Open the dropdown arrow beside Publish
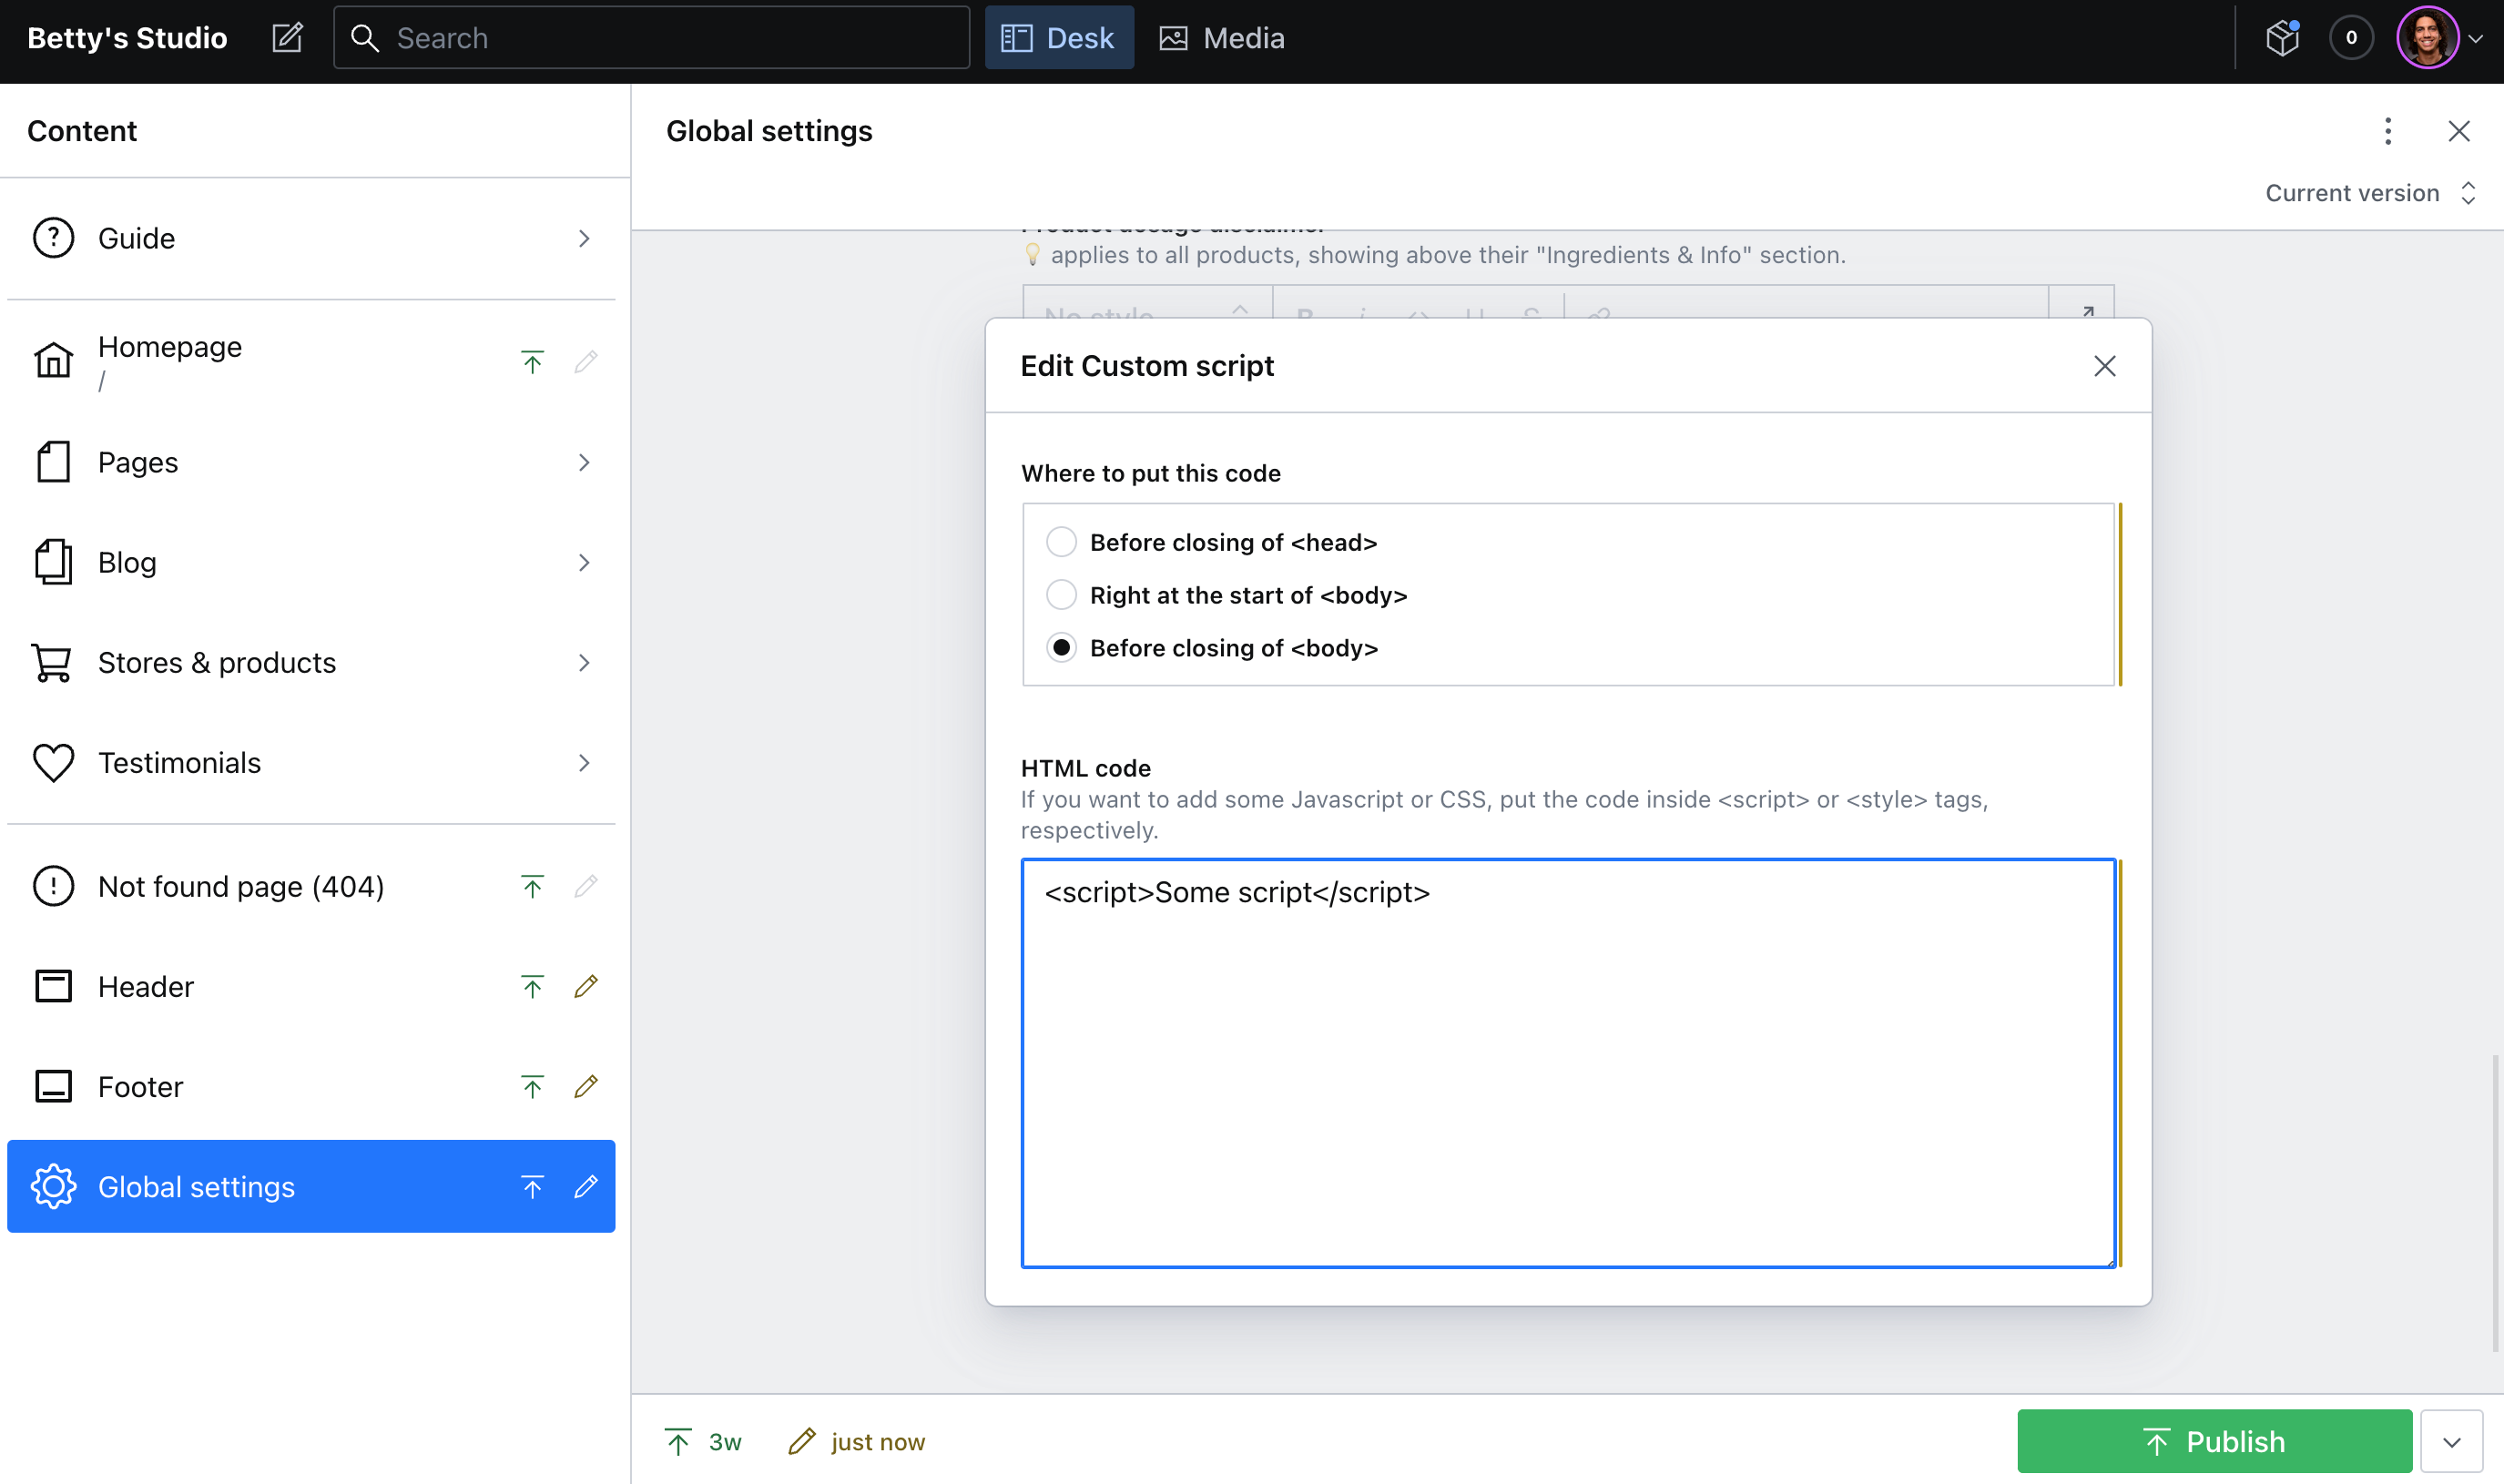Screen dimensions: 2504x1484 coord(2451,1441)
